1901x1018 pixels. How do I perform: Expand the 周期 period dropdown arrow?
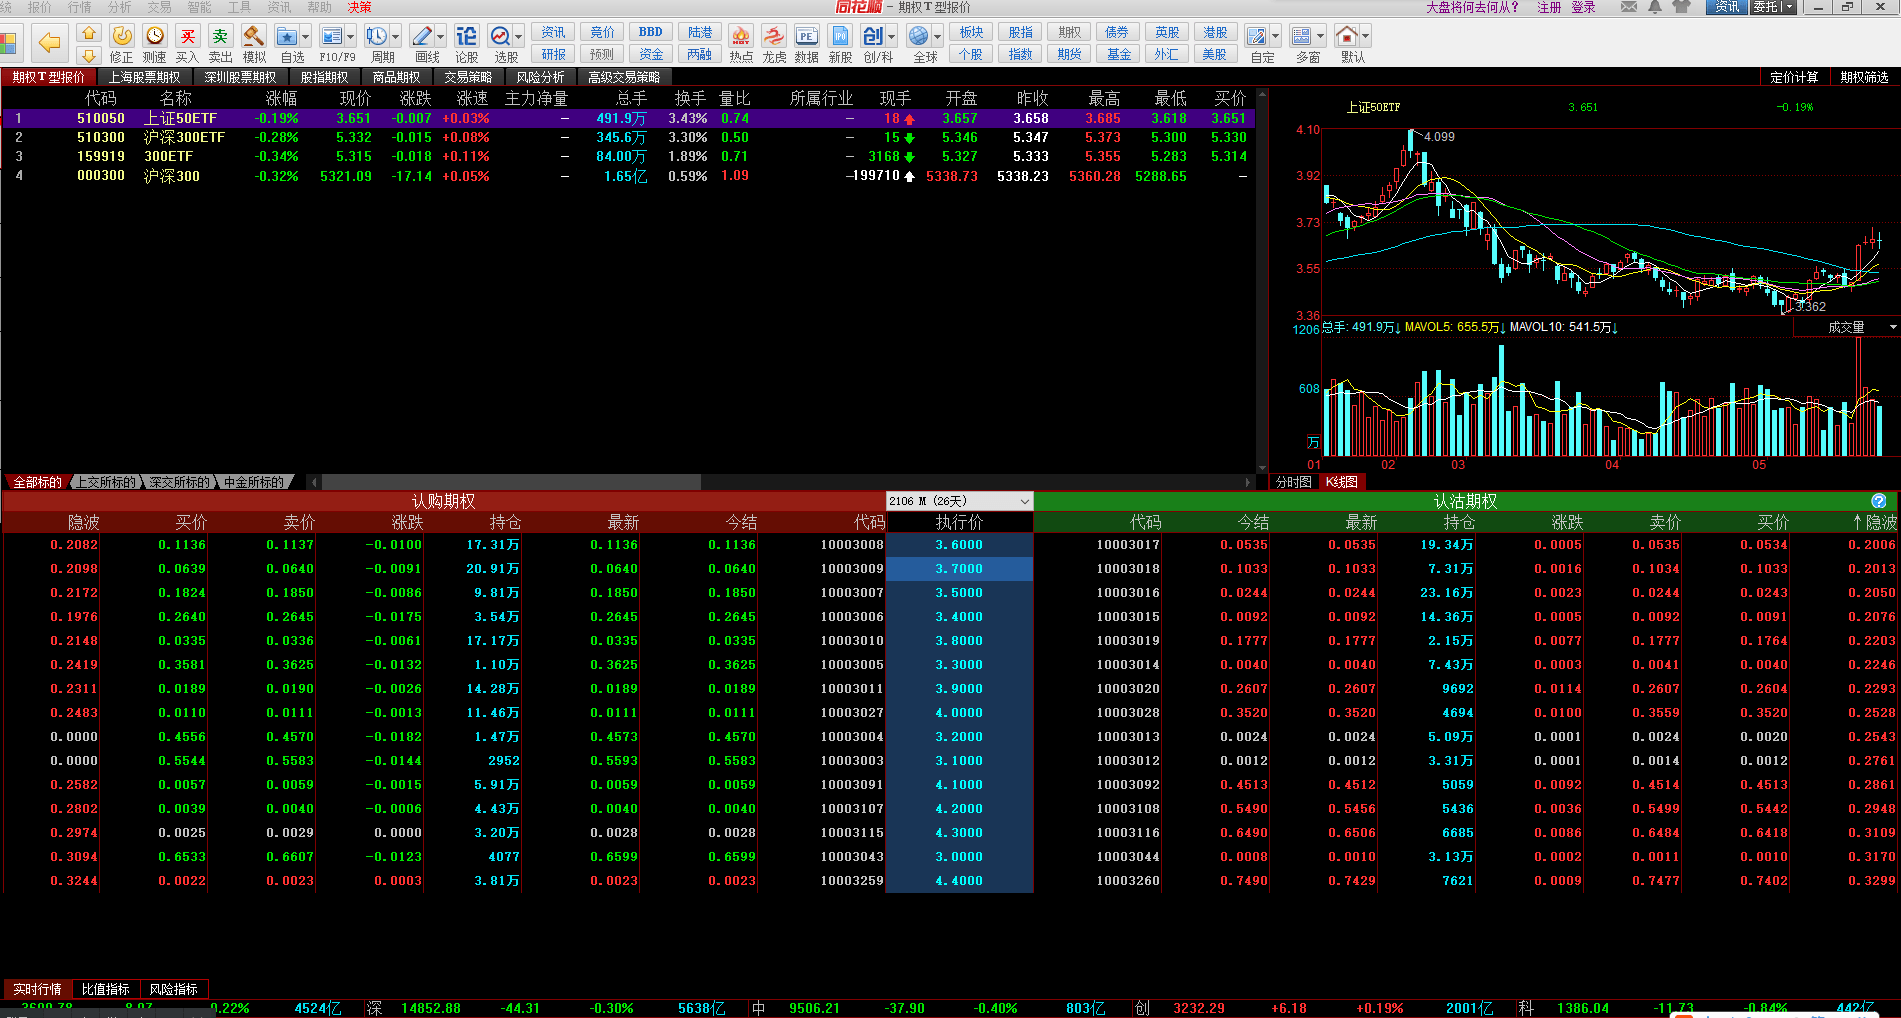pos(396,37)
